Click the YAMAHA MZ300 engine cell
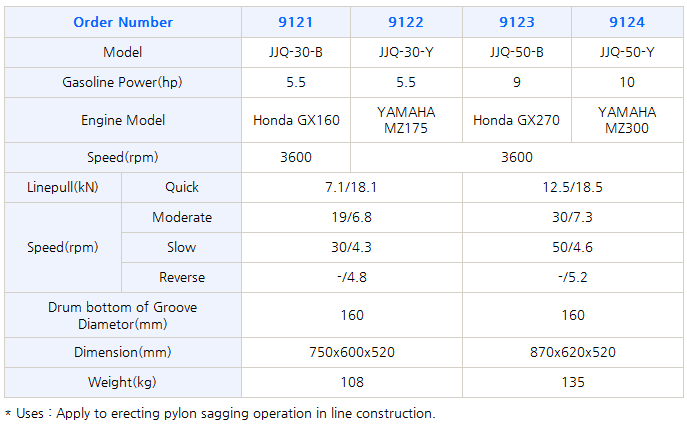Image resolution: width=687 pixels, height=430 pixels. tap(626, 120)
